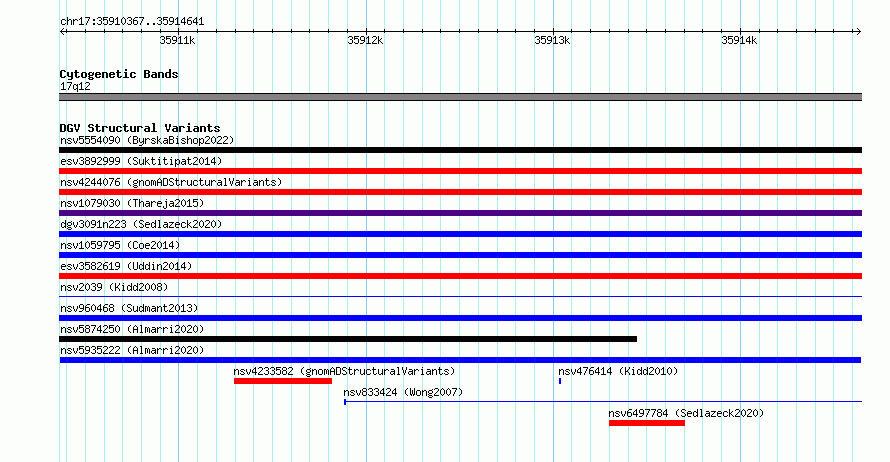This screenshot has height=462, width=890.
Task: Click the short red bar for nsv6497784
Action: click(x=646, y=423)
